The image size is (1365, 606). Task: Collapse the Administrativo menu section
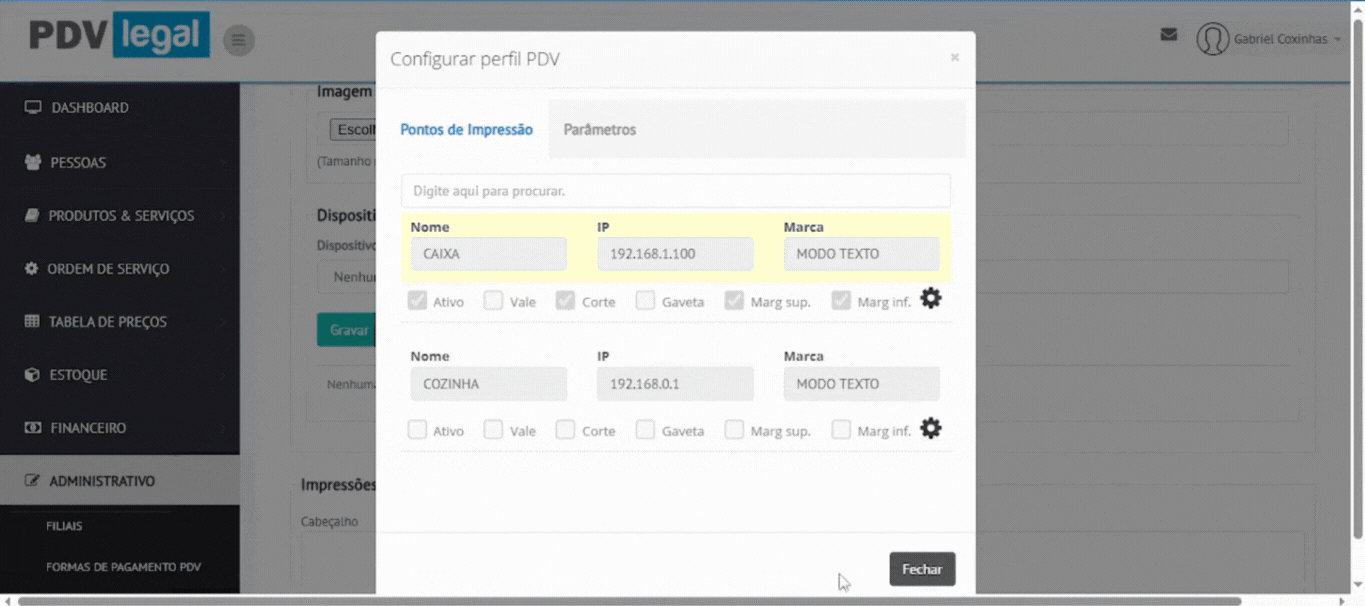(x=102, y=481)
